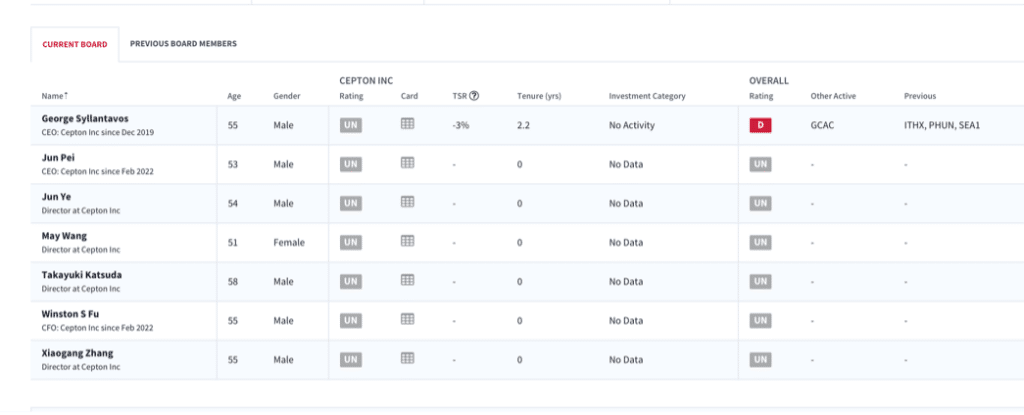Open the card icon for Takayuki Katsuda

tap(408, 280)
